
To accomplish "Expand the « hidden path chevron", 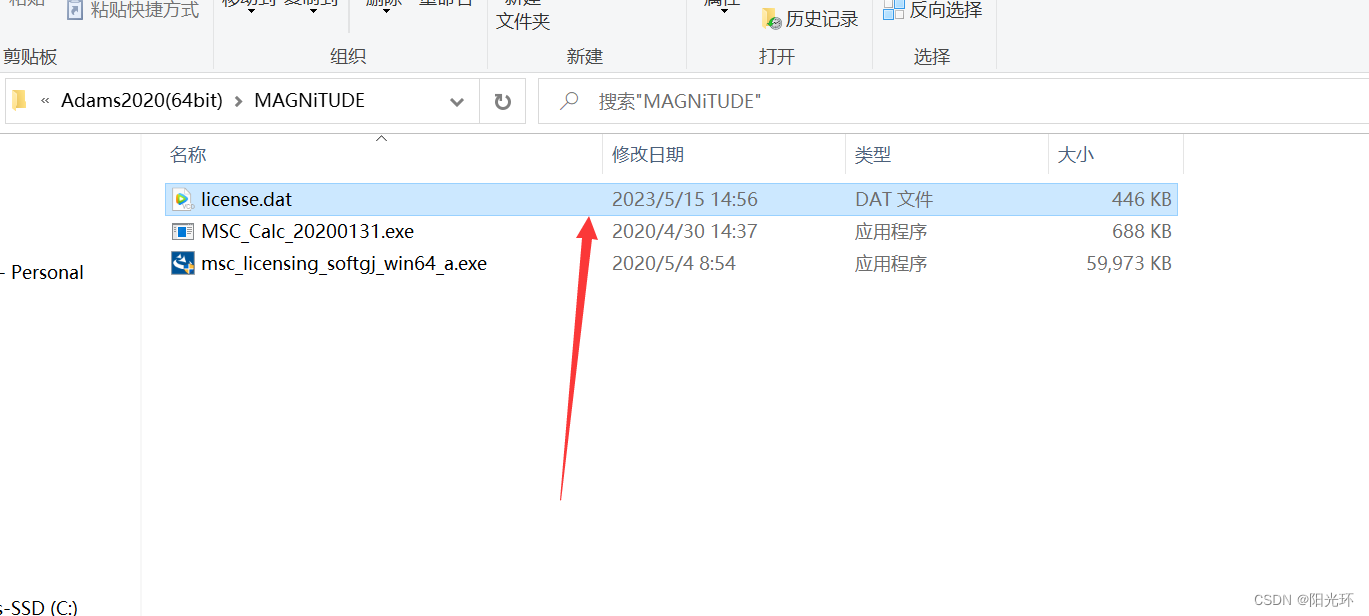I will pos(45,101).
